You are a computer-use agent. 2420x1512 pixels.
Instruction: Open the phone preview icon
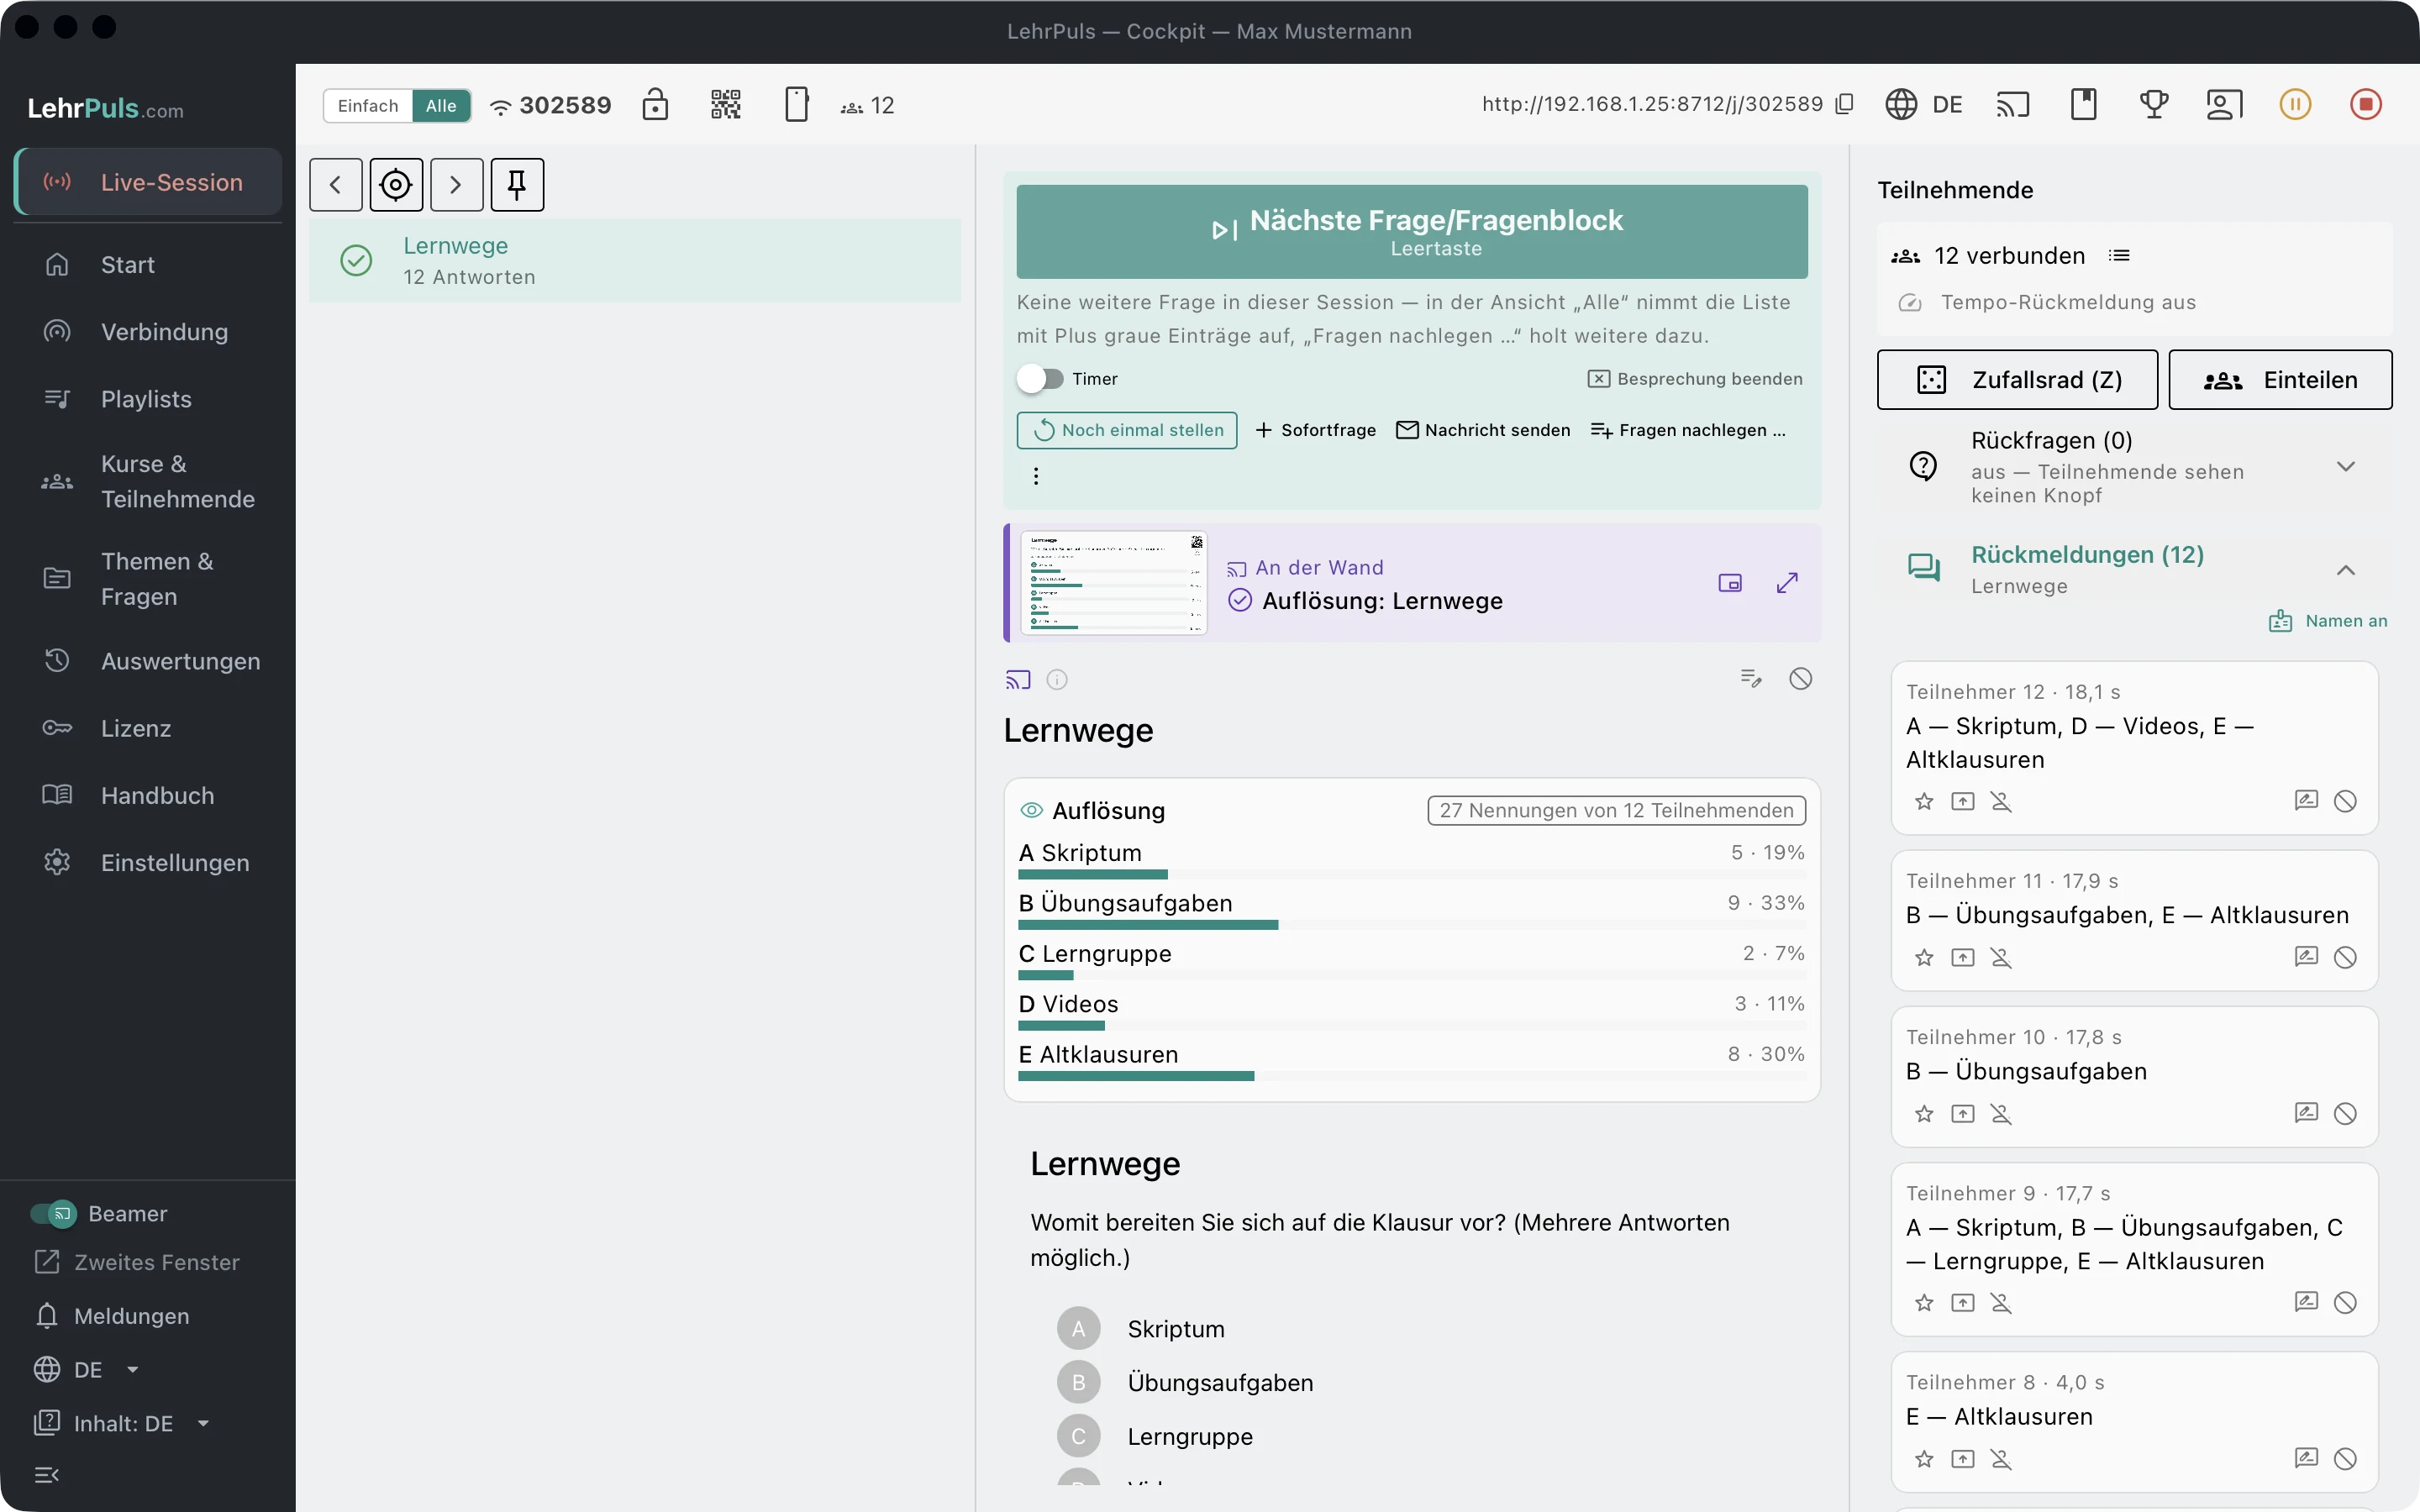pos(797,104)
